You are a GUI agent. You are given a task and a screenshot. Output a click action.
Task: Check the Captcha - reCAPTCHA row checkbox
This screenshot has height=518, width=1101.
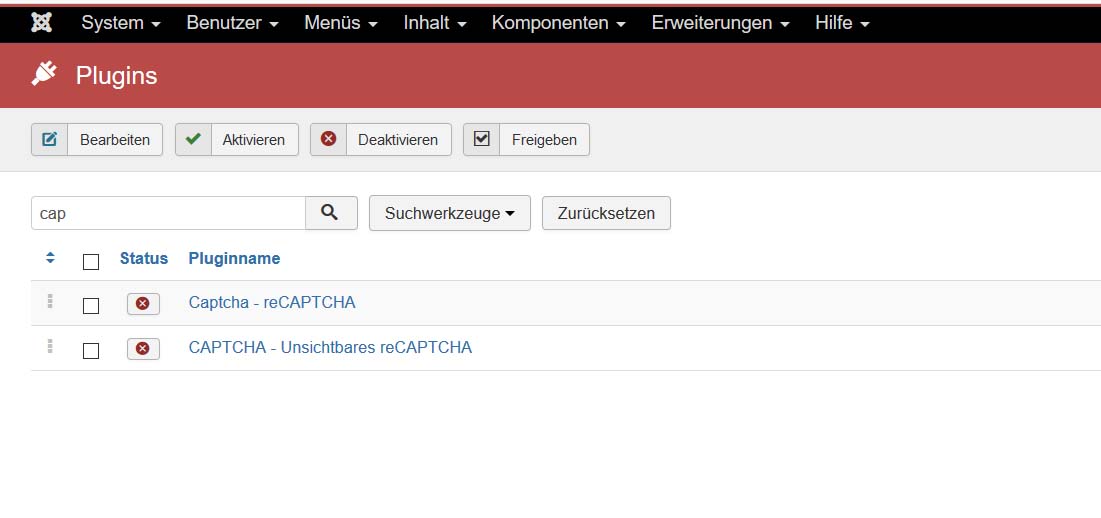[91, 306]
